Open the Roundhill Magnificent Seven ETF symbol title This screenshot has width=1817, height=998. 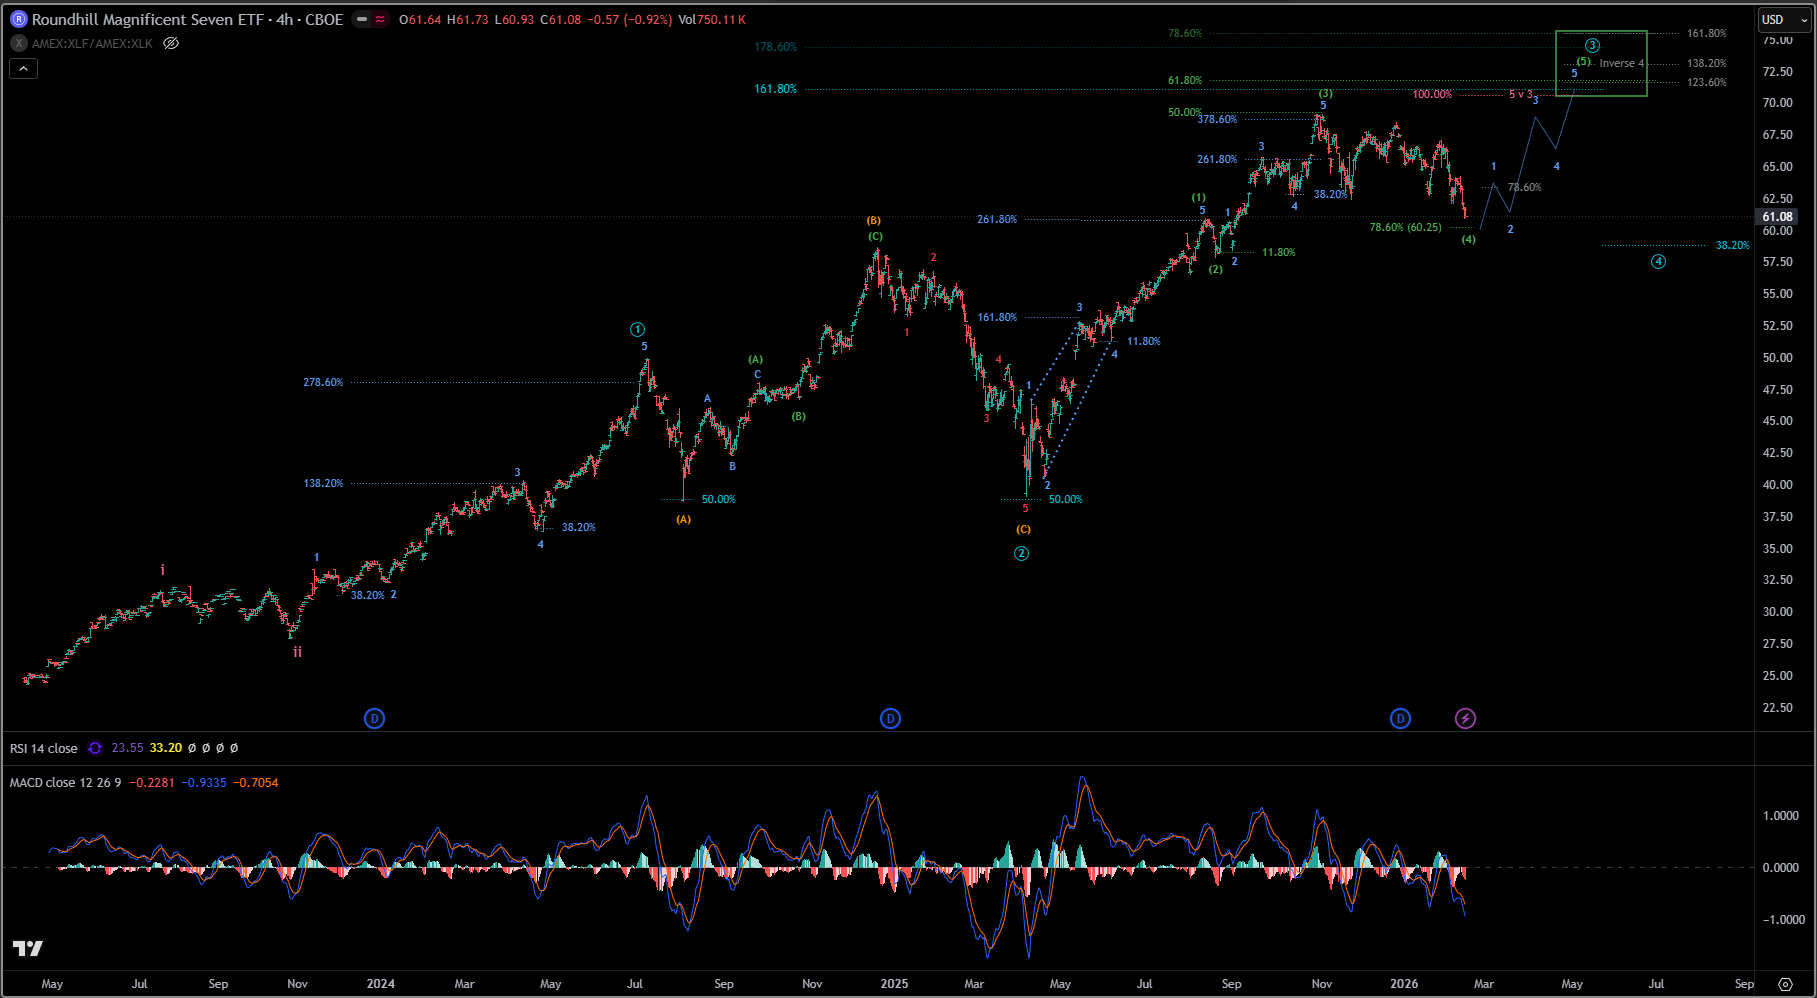[187, 19]
